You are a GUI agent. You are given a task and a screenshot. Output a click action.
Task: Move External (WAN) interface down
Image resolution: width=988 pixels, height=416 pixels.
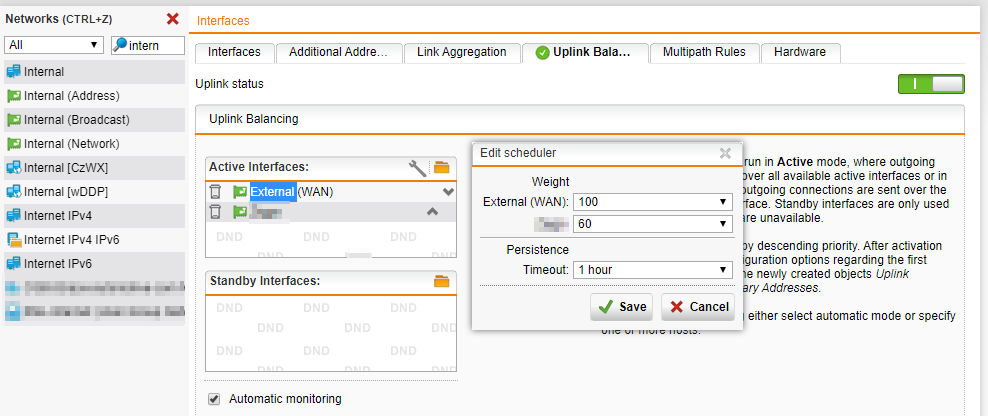448,191
